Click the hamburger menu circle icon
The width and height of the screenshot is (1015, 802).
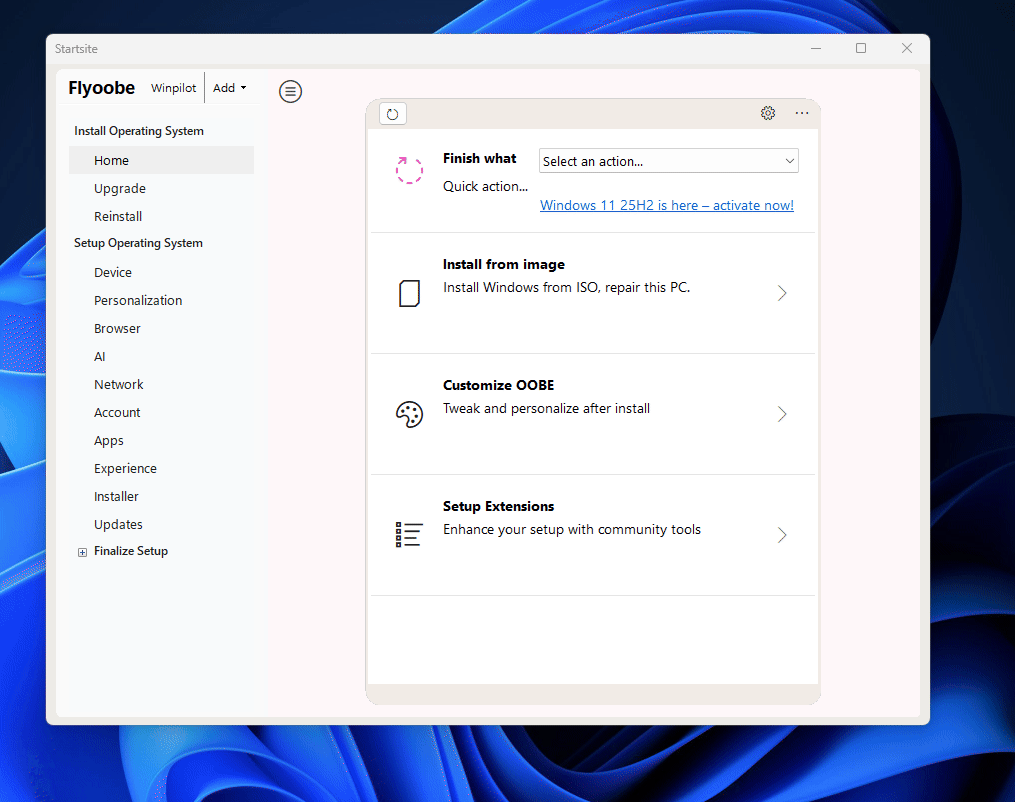[x=290, y=92]
